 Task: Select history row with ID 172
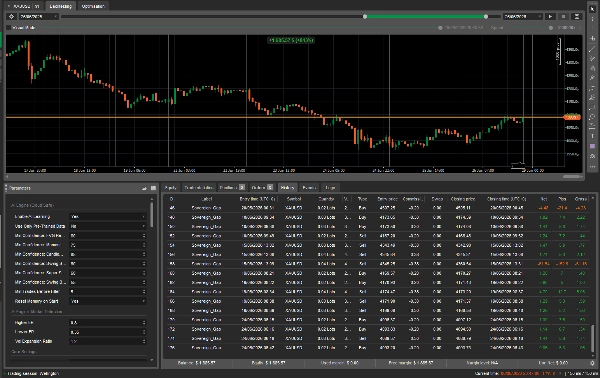click(377, 329)
